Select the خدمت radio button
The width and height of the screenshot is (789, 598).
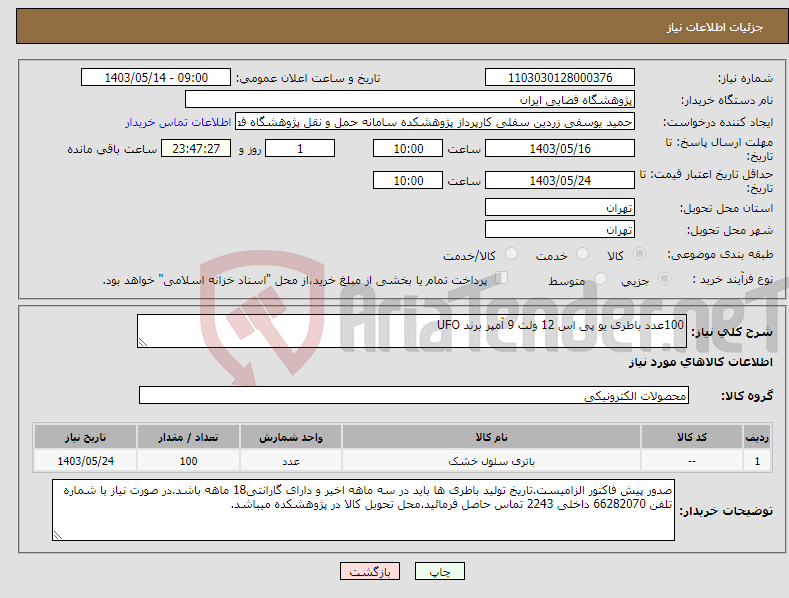pos(582,254)
